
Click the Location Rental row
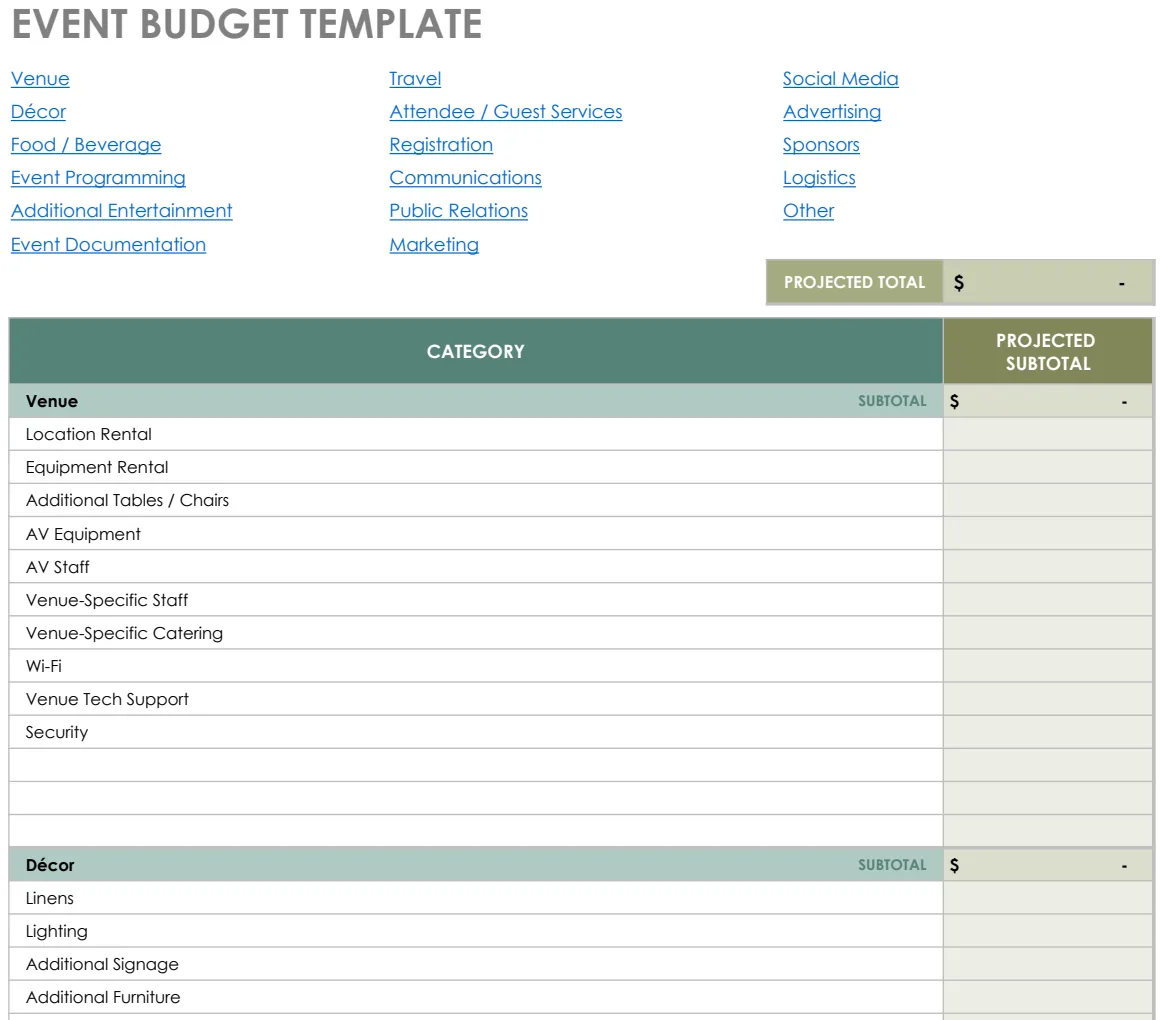coord(476,434)
